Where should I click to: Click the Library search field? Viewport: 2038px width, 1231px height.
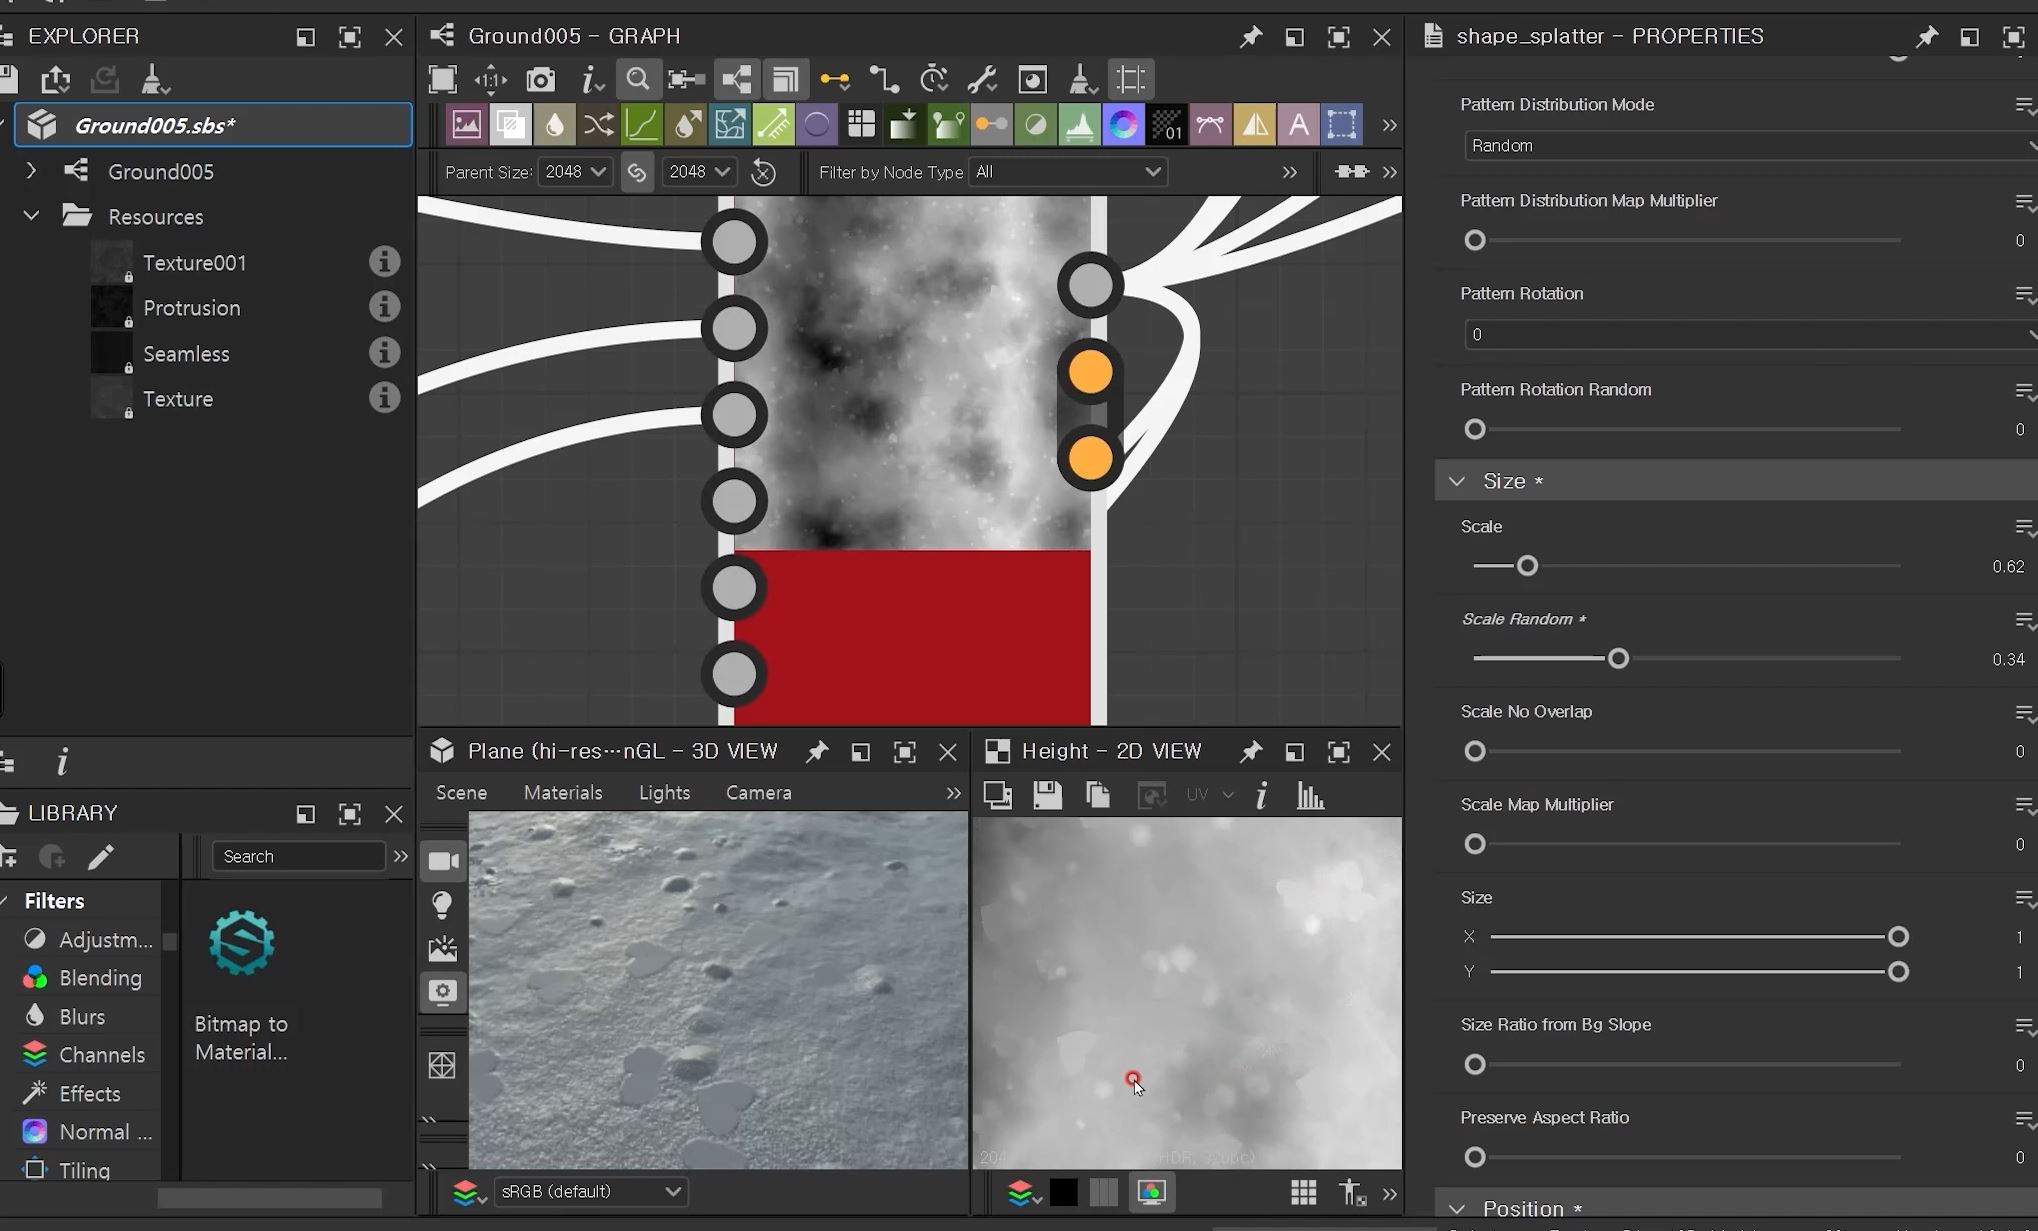pos(297,857)
